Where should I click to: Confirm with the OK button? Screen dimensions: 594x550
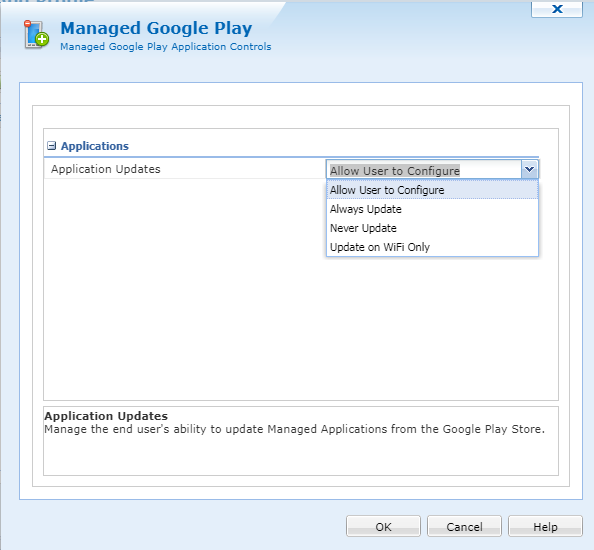tap(383, 526)
